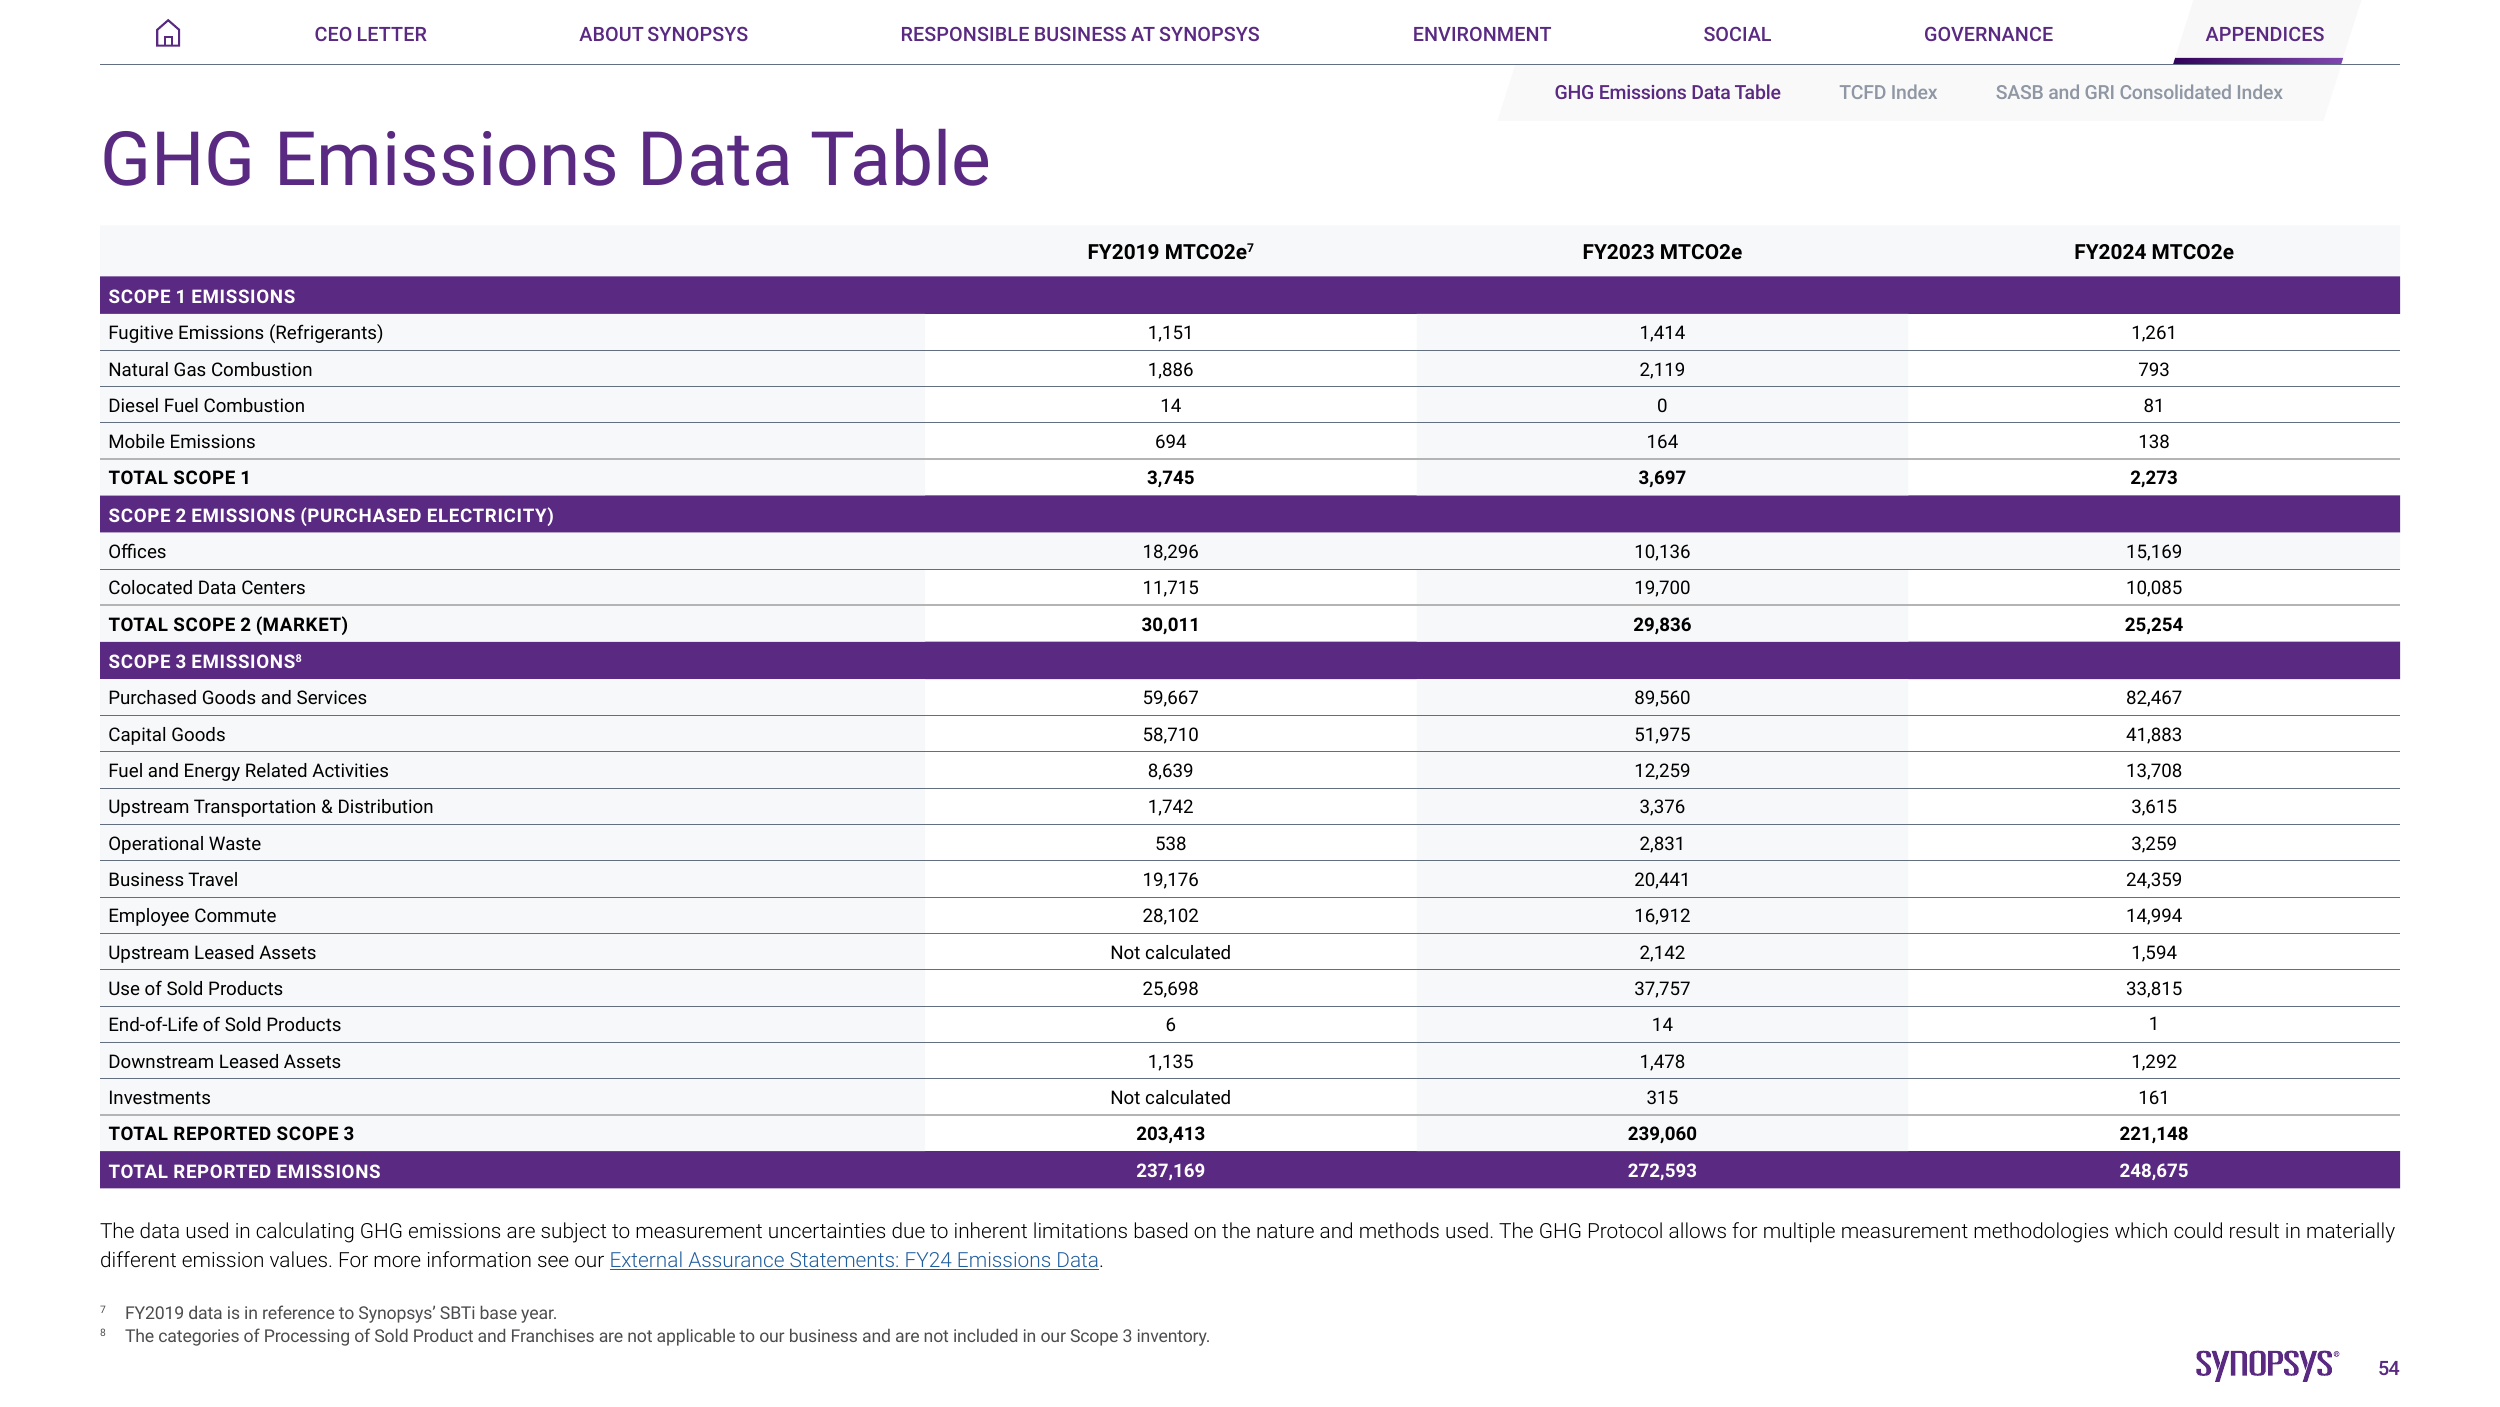Click Mobile Emissions row label
Image resolution: width=2500 pixels, height=1407 pixels.
[182, 442]
